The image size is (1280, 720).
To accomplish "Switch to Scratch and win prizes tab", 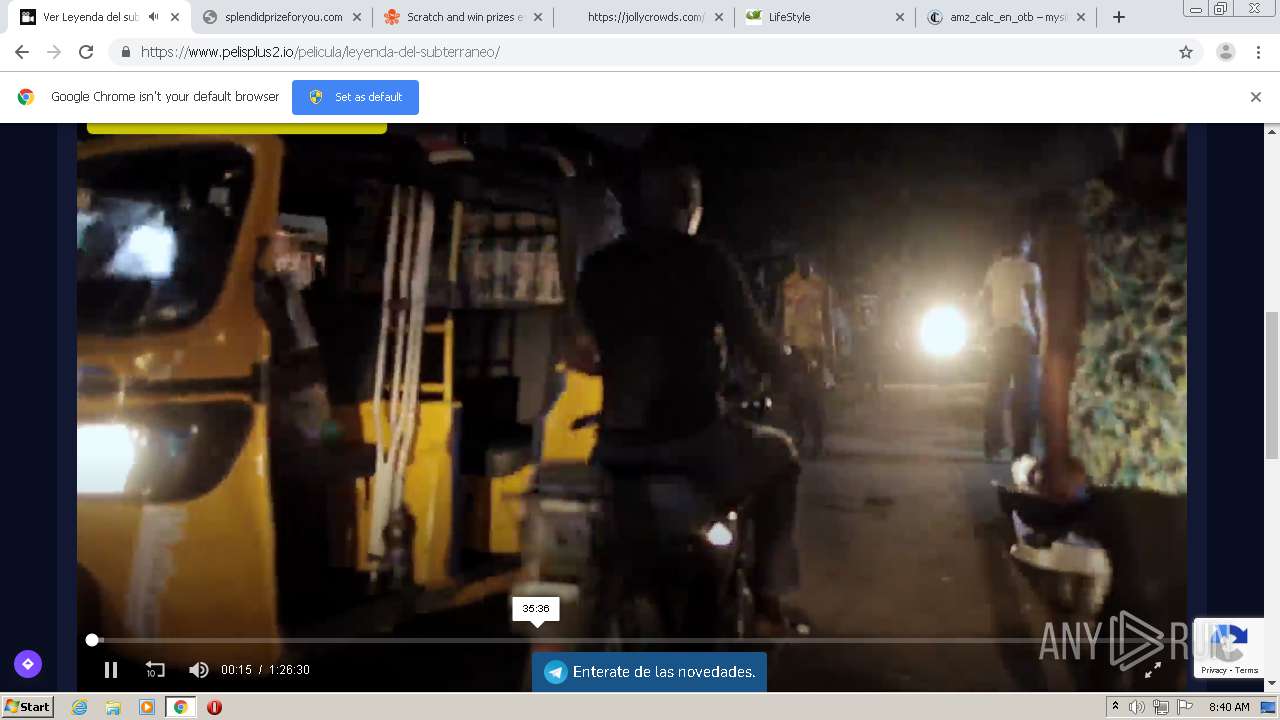I will point(462,17).
